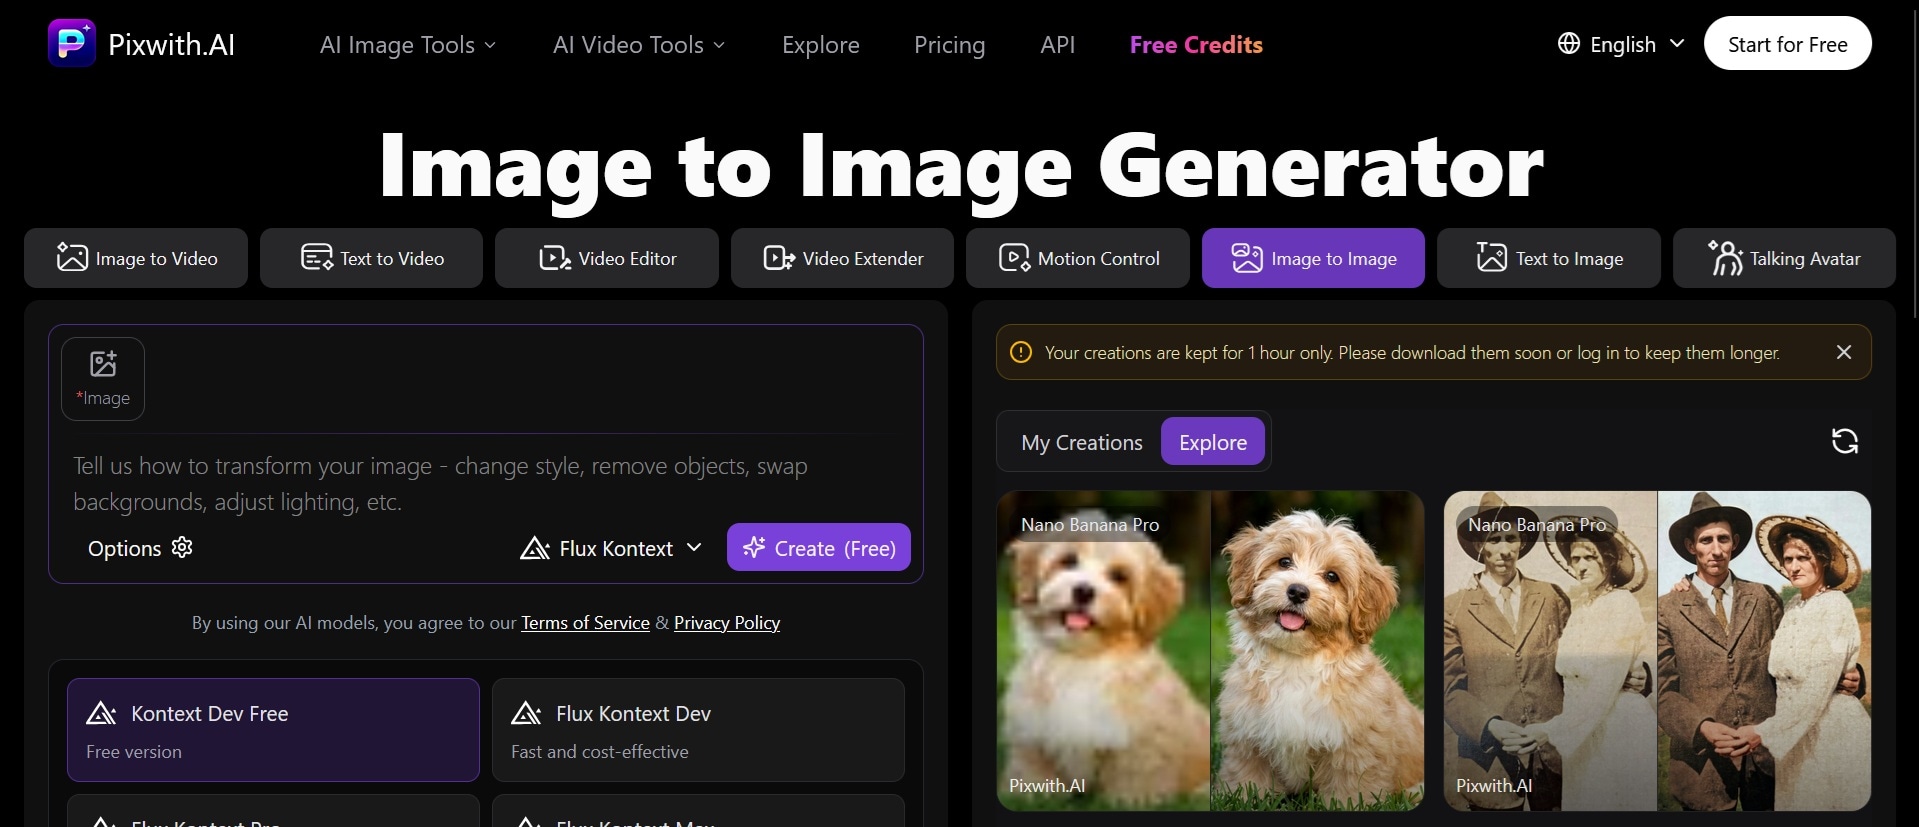Open the AI Image Tools menu

[408, 45]
